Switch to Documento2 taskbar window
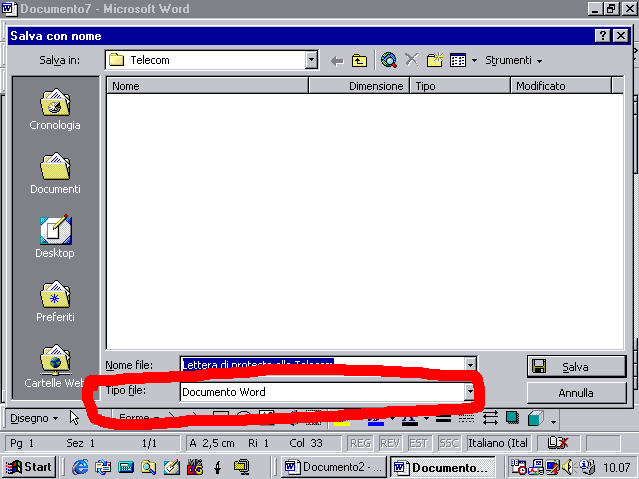639x479 pixels. click(x=333, y=467)
